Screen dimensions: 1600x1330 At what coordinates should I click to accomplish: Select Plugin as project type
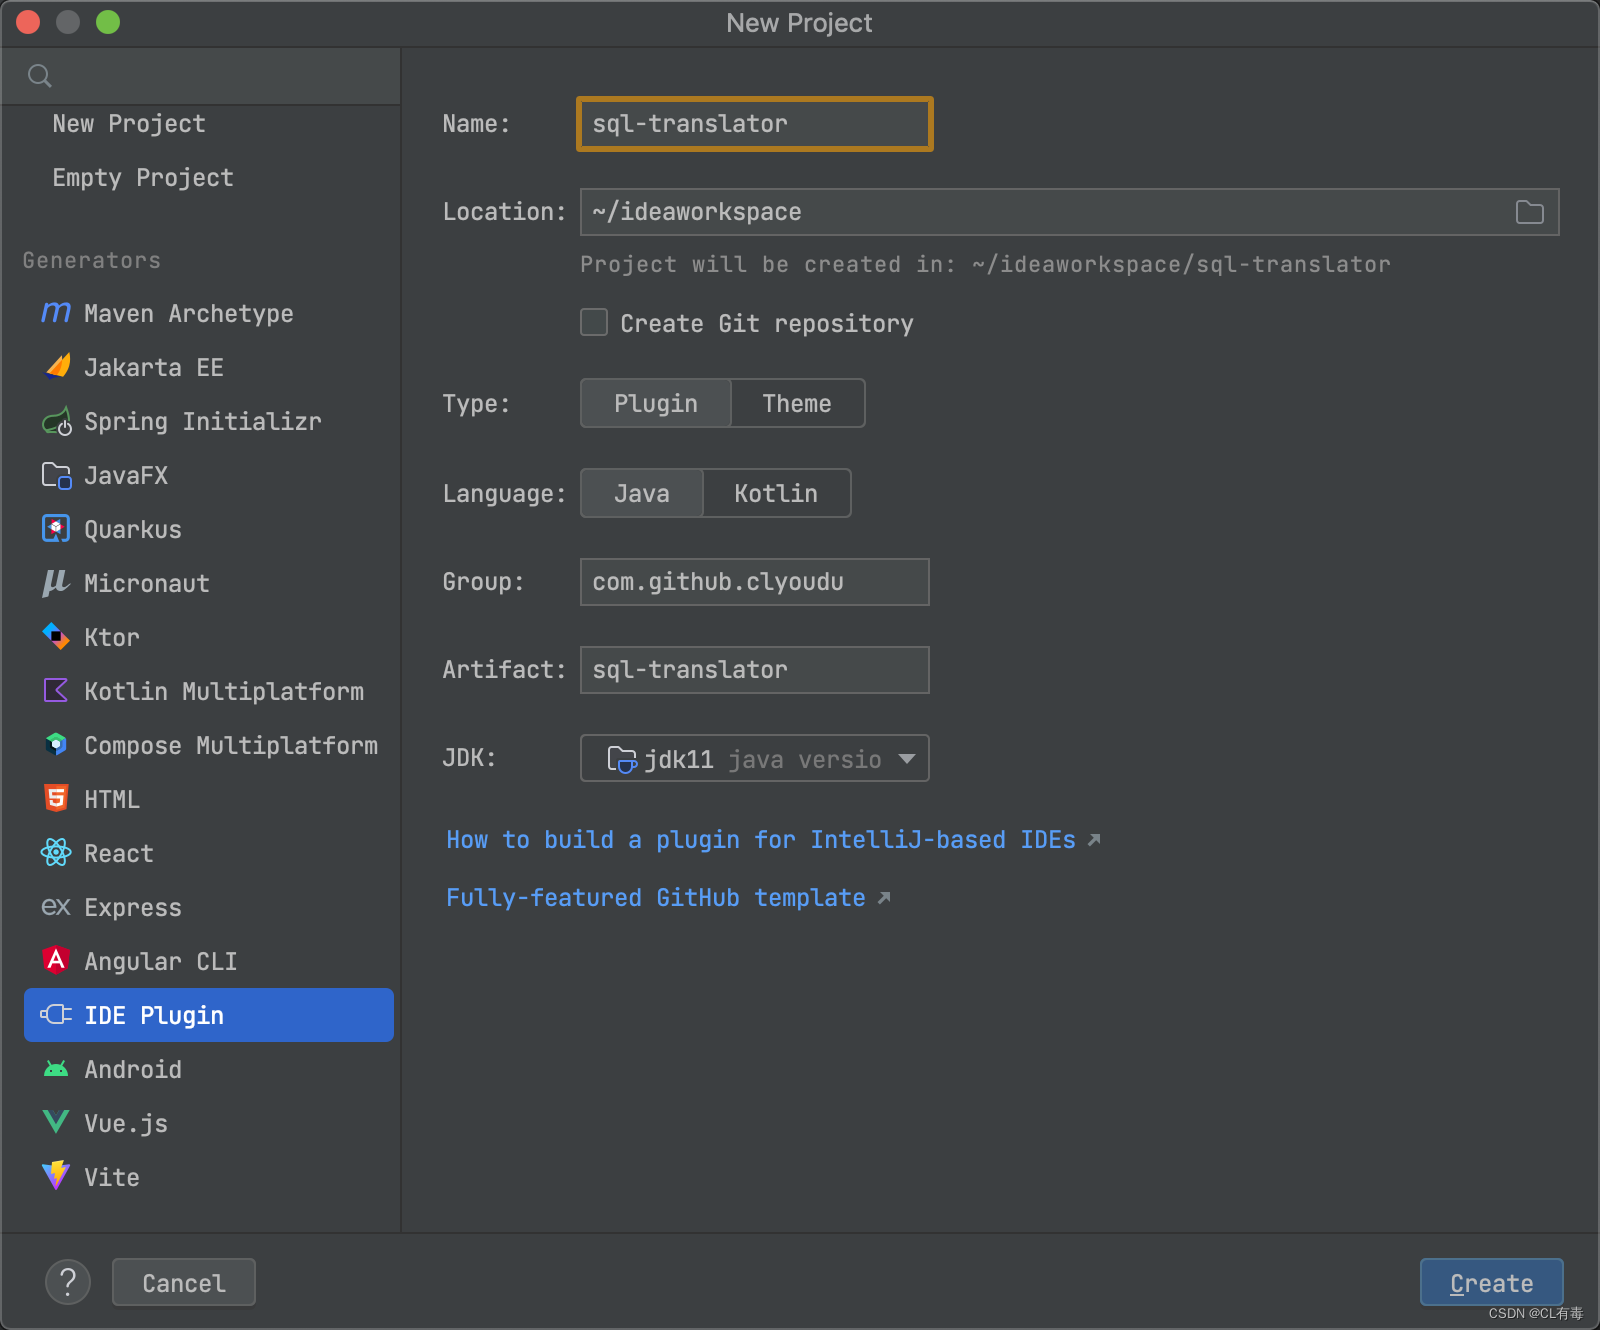[656, 403]
